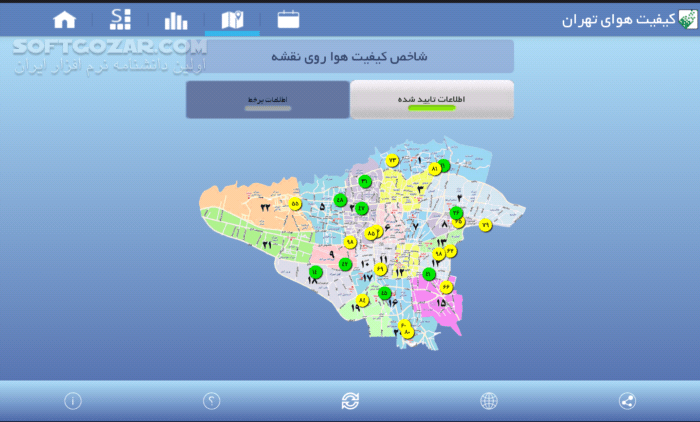Switch to the اطلاعات تایید شده tab

tap(432, 100)
